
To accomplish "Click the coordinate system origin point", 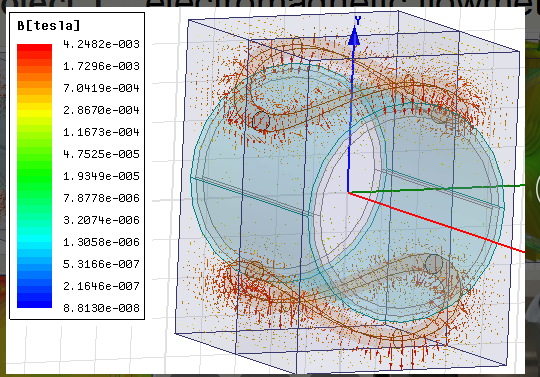I will coord(348,192).
